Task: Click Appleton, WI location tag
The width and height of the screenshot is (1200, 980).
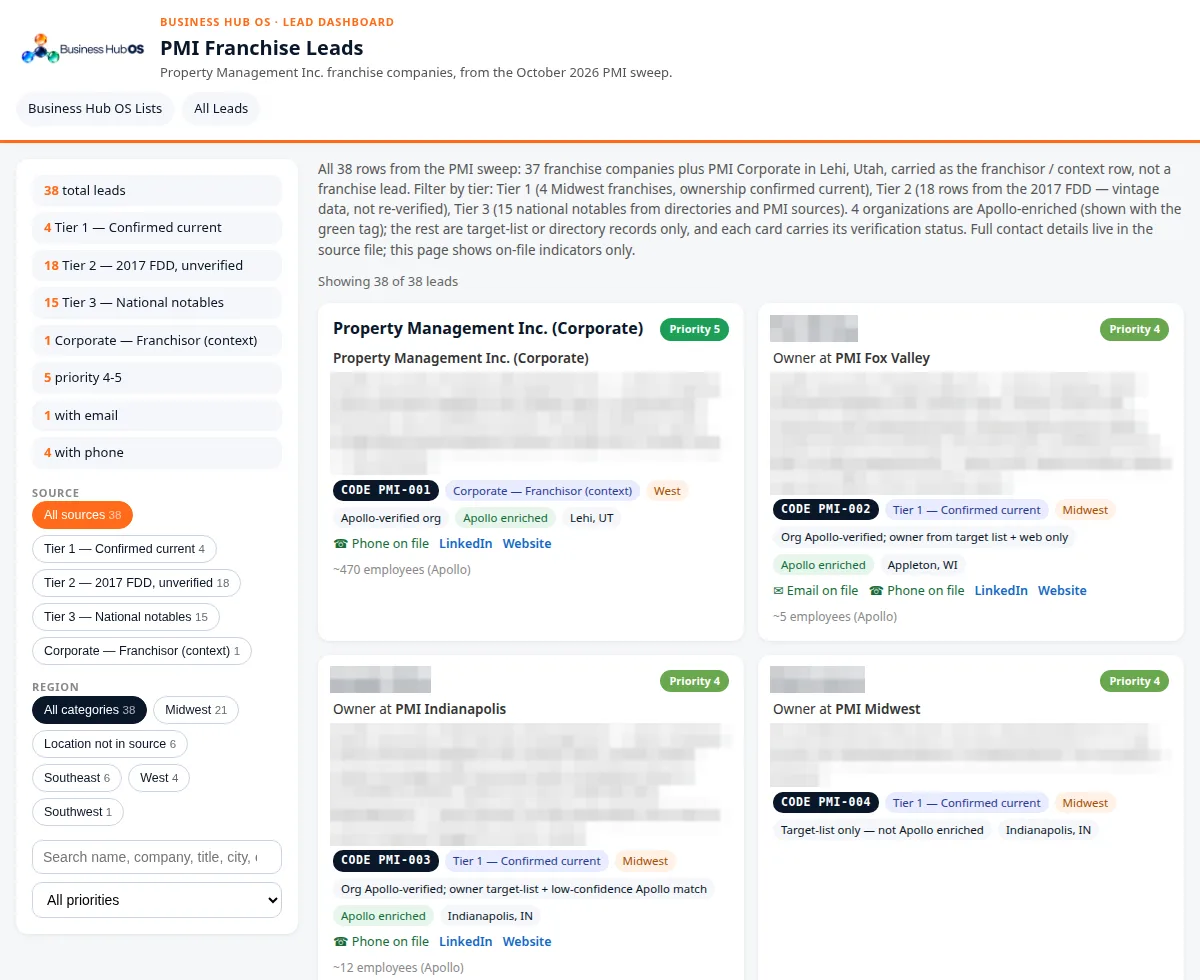Action: click(x=923, y=565)
